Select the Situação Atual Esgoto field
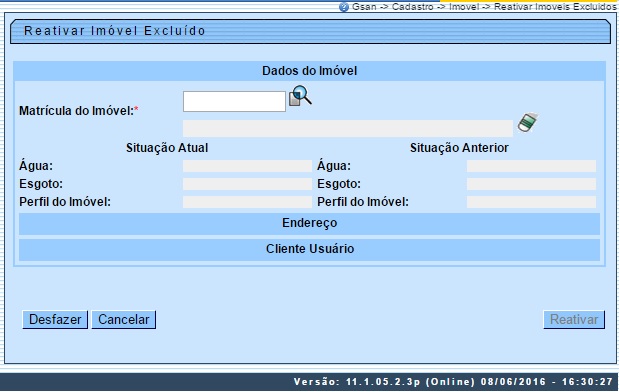This screenshot has height=392, width=619. [x=247, y=184]
